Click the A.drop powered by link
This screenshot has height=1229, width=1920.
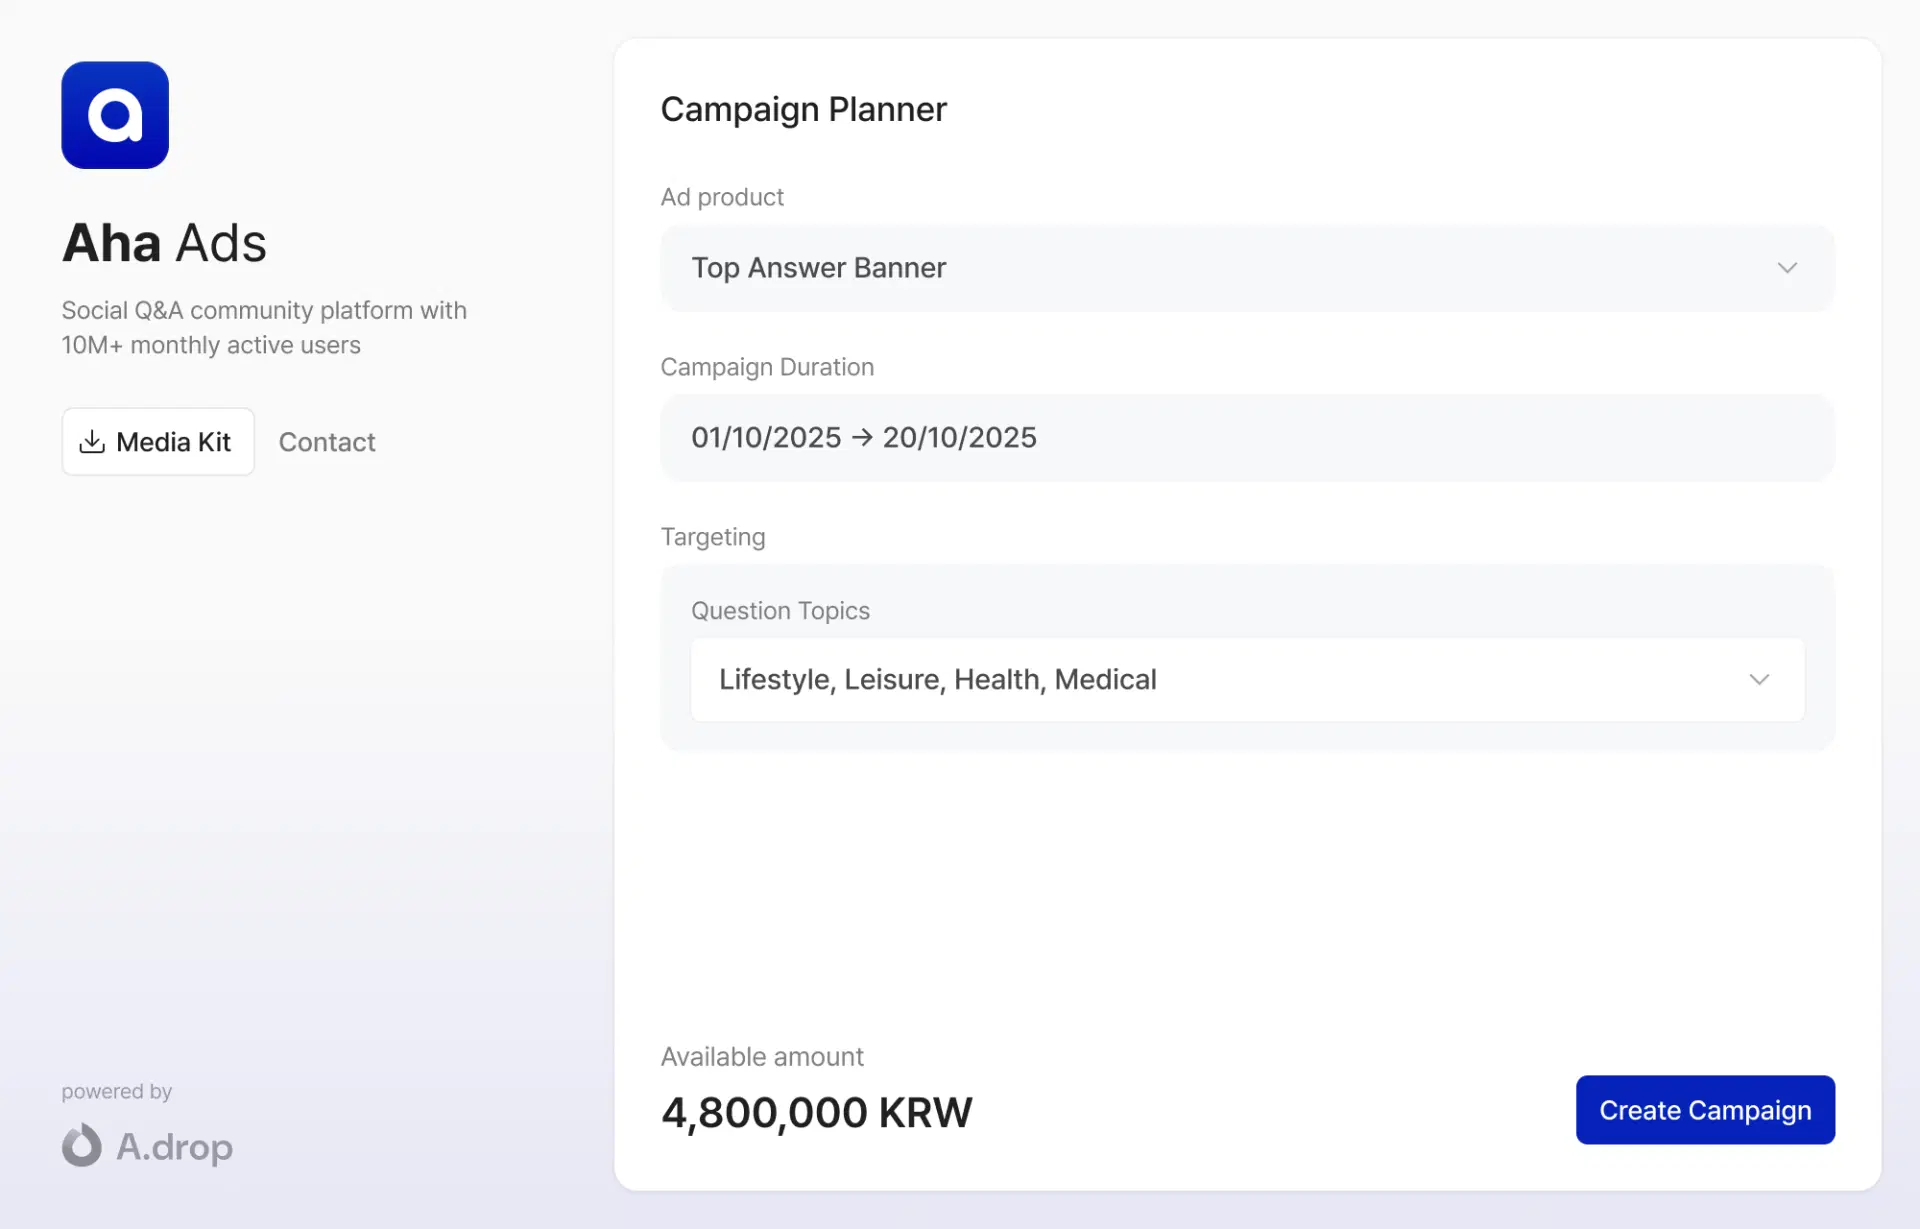pyautogui.click(x=147, y=1146)
